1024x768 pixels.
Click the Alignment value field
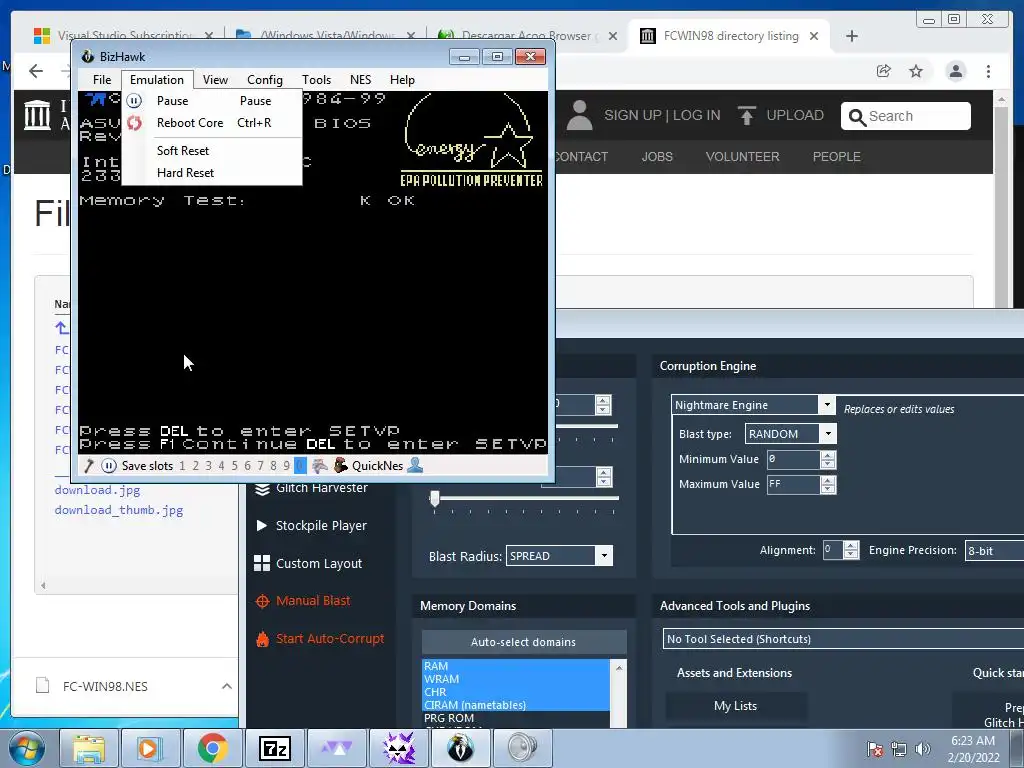tap(833, 550)
